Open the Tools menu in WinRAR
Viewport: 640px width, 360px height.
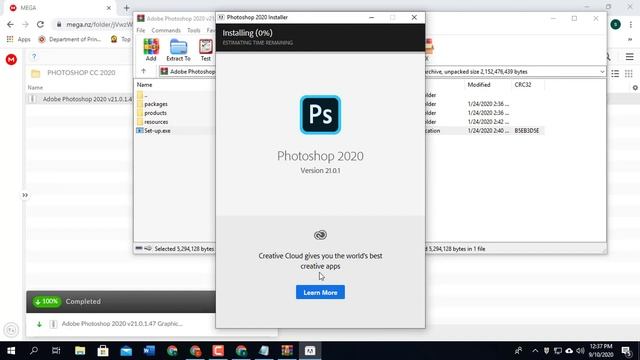tap(193, 30)
